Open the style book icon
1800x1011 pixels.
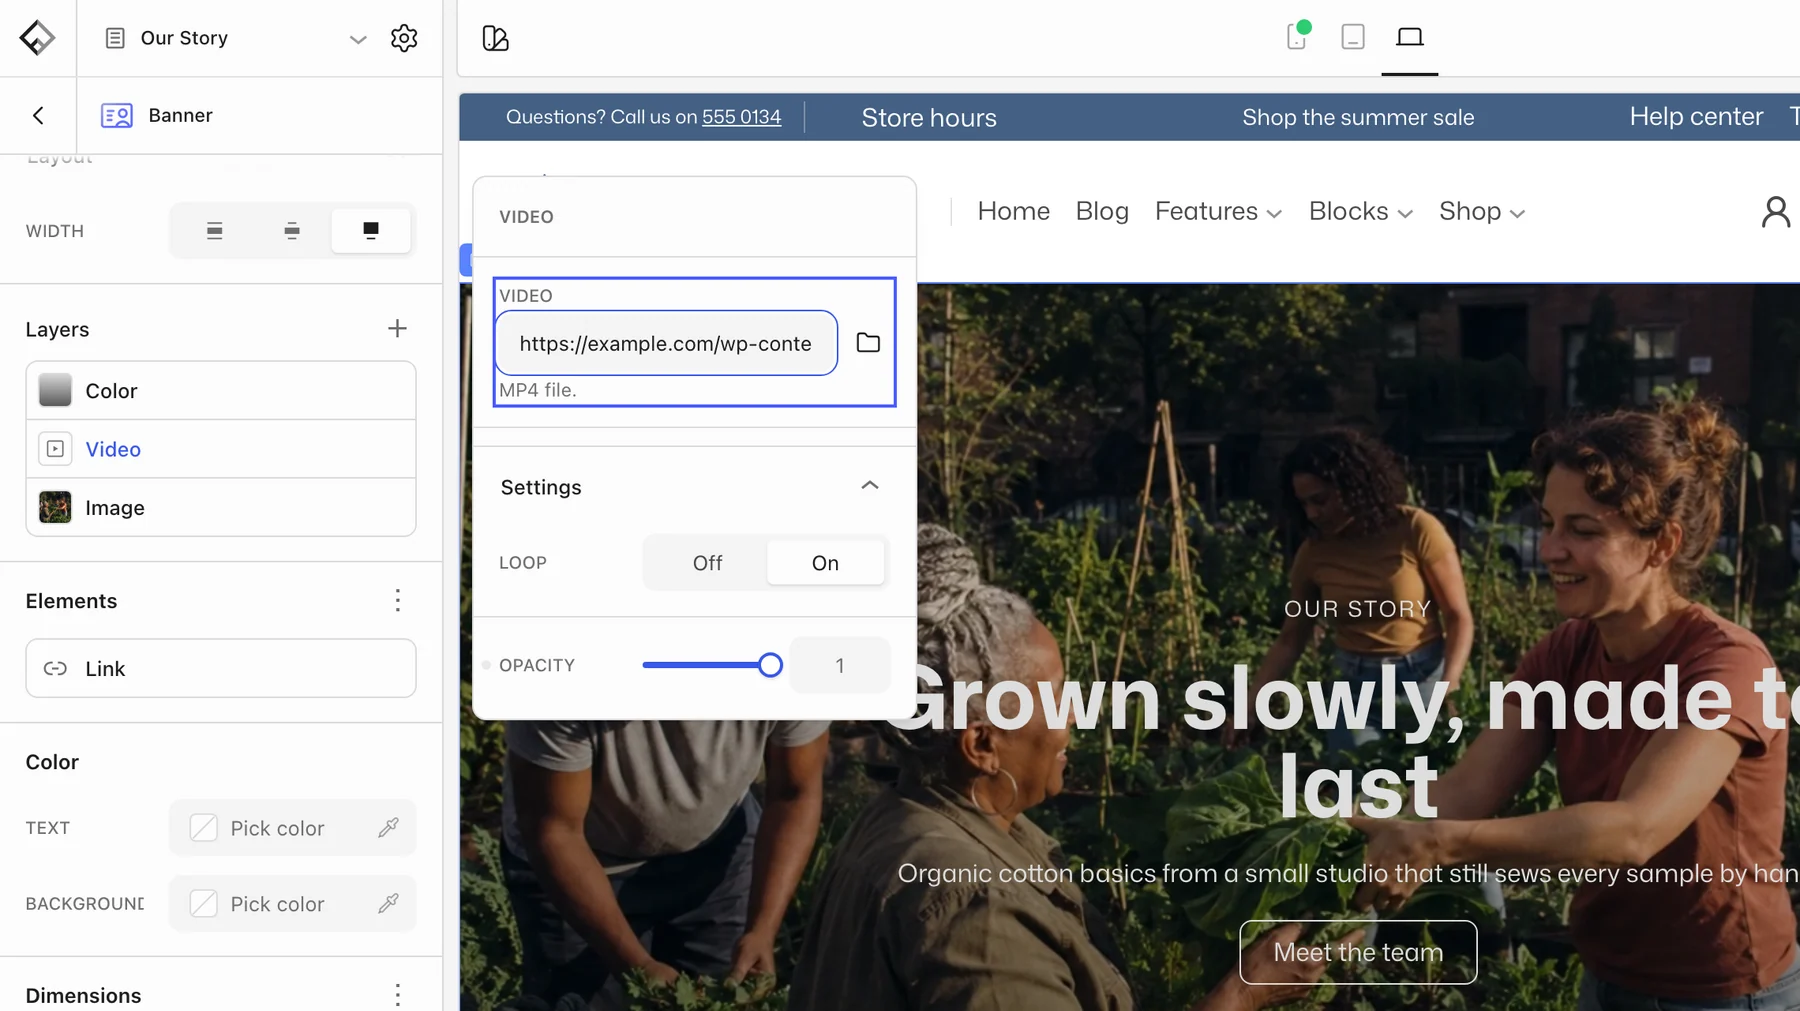click(x=495, y=38)
